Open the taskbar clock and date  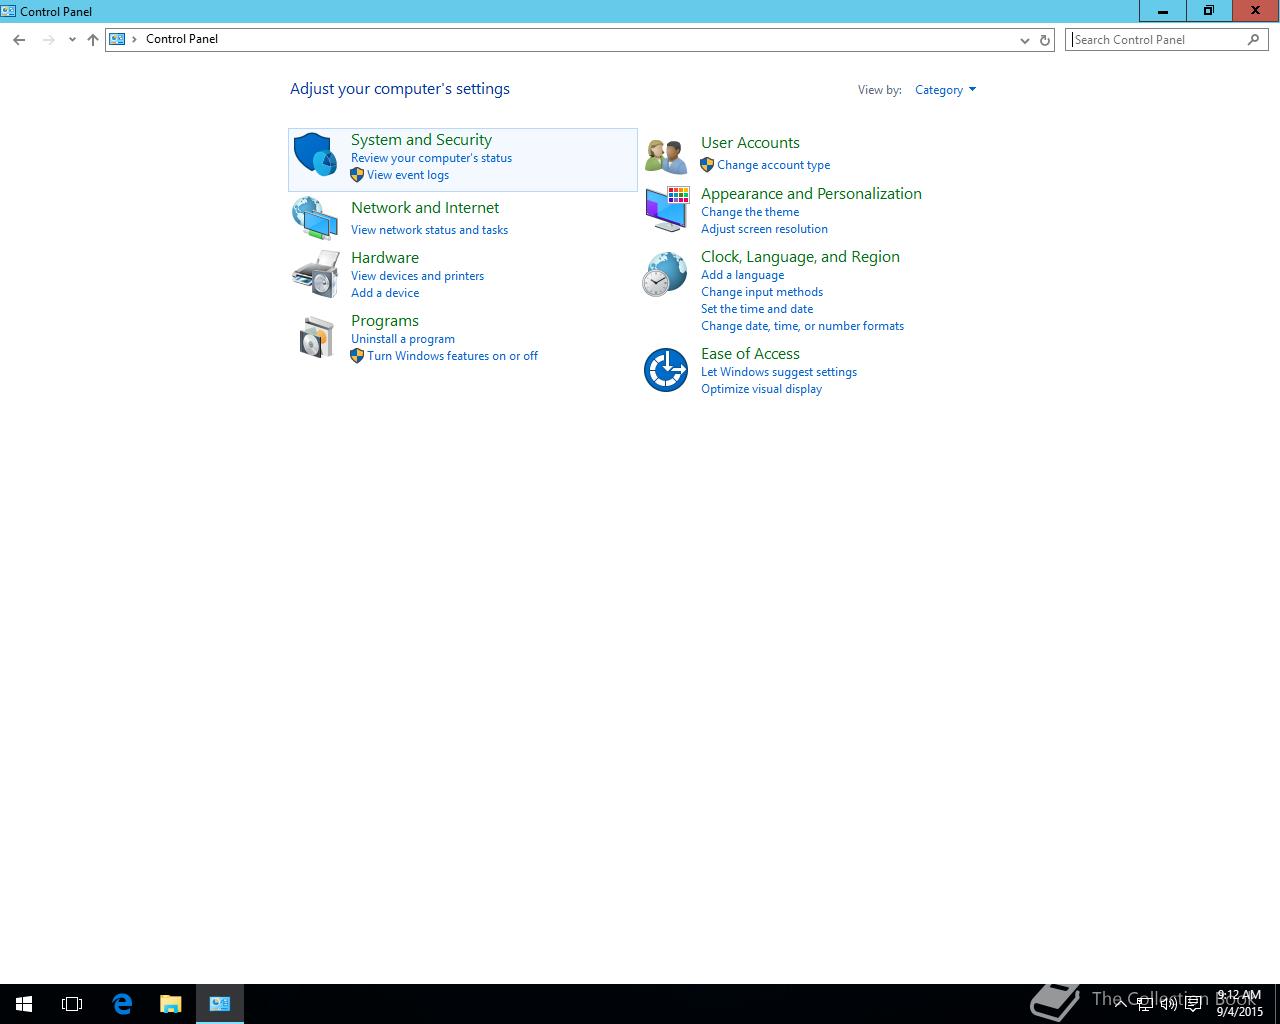(x=1239, y=1003)
